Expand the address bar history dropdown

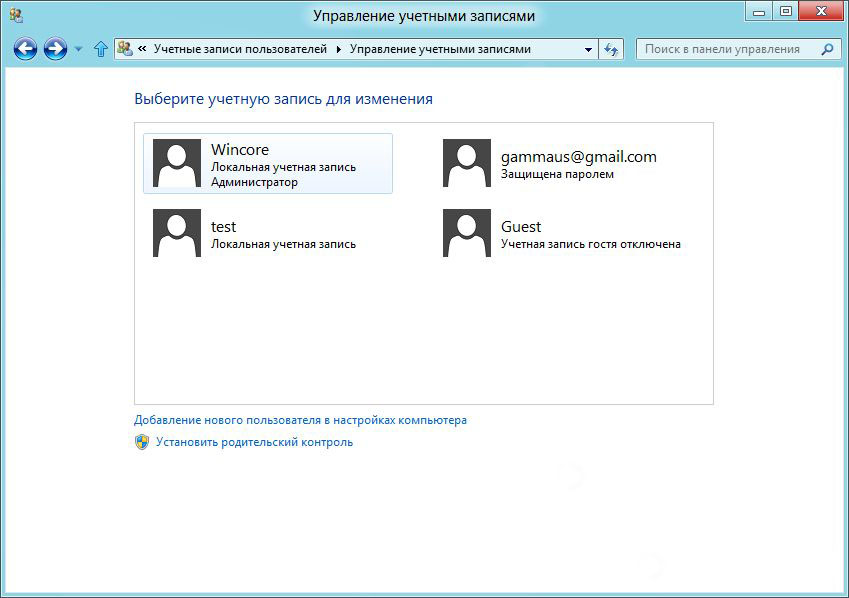588,49
